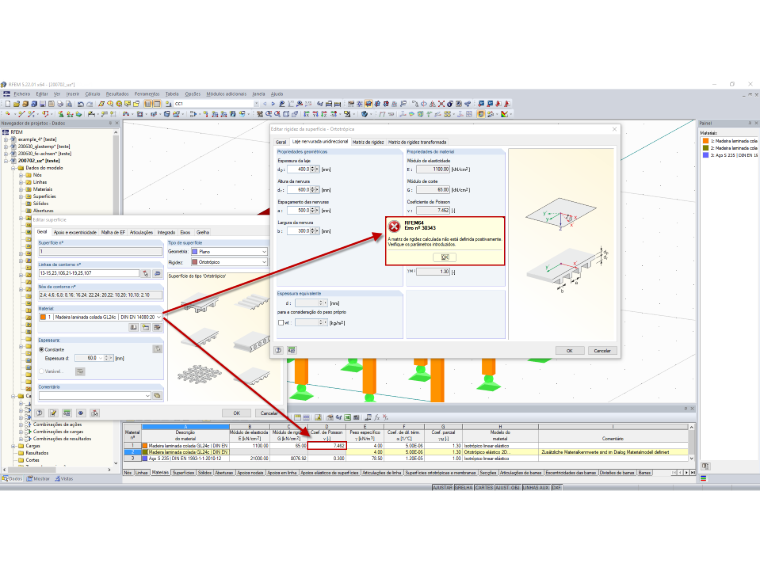Click OK in Editar superfície dialog
The height and width of the screenshot is (570, 760).
click(237, 413)
